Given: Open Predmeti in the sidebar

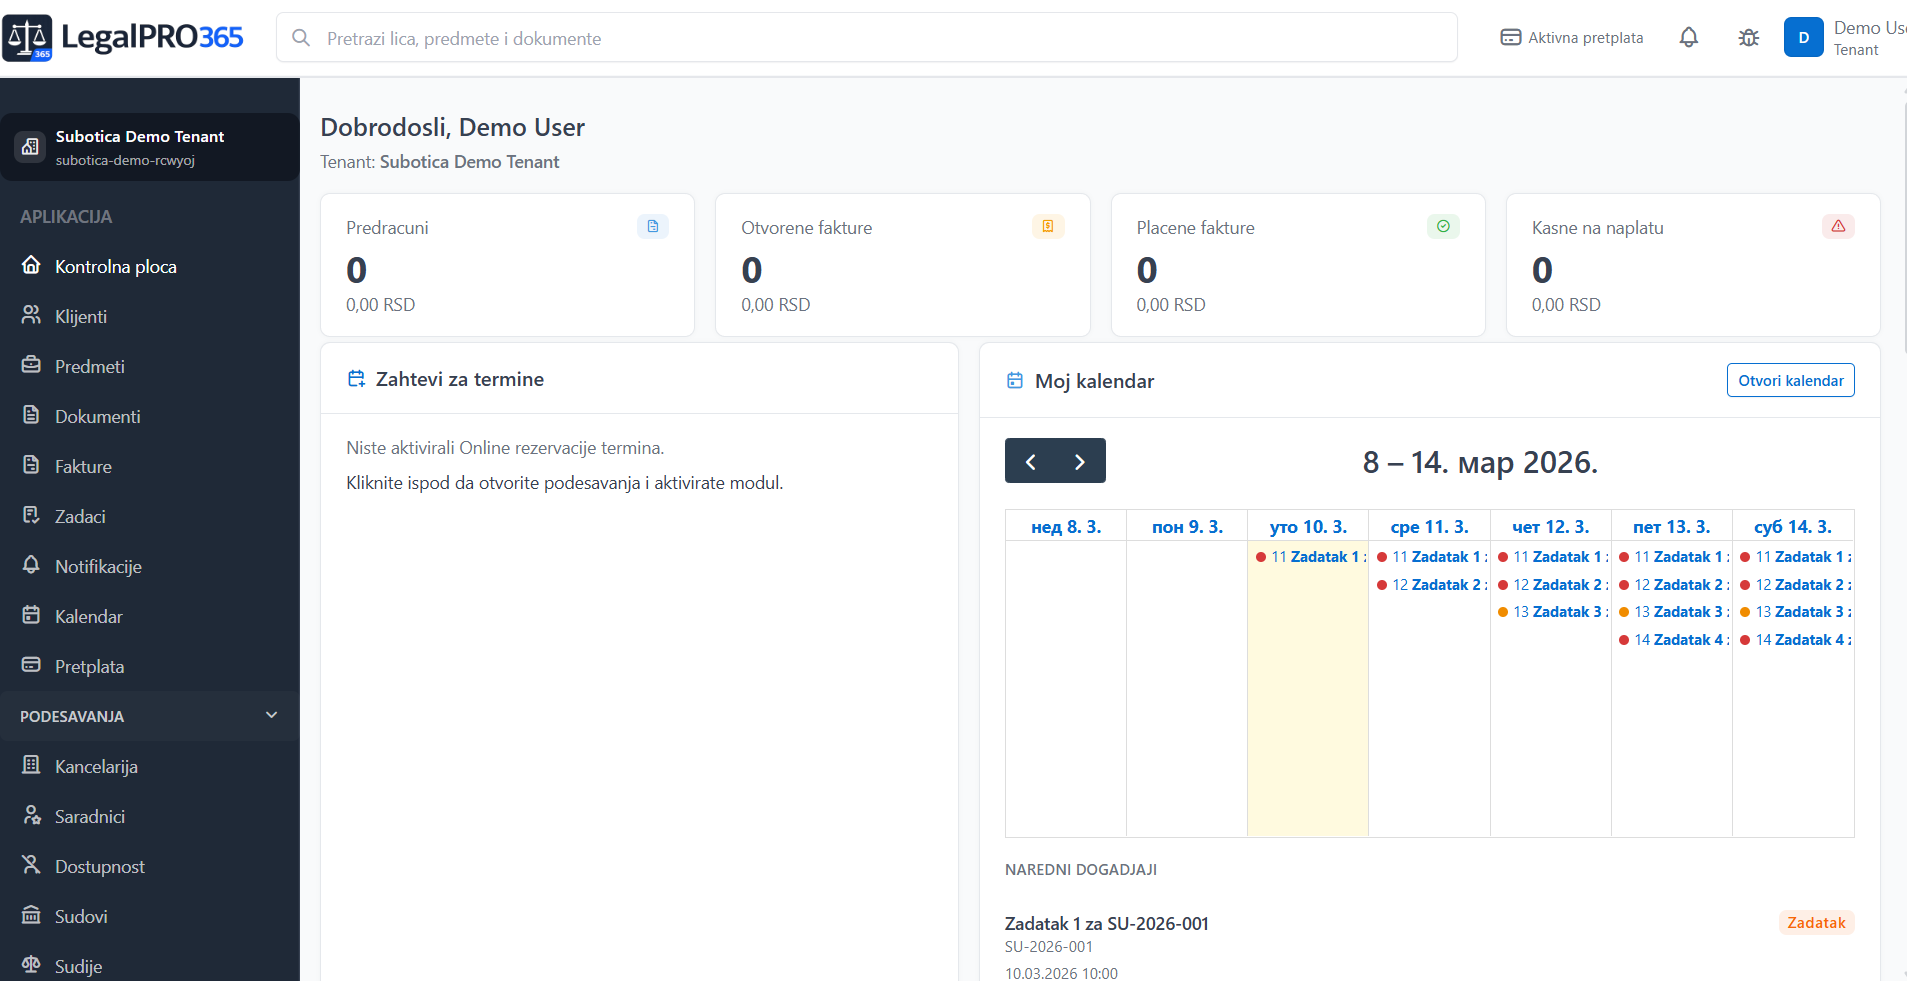Looking at the screenshot, I should click(x=89, y=367).
